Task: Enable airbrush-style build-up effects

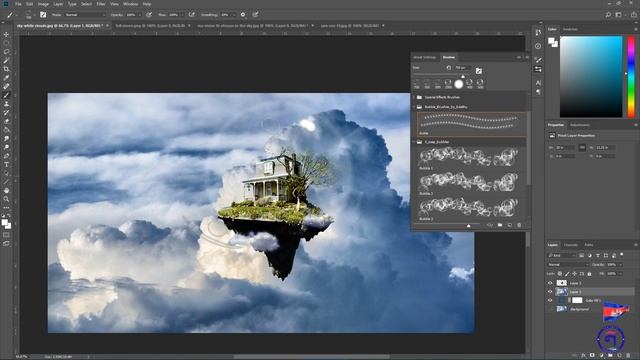Action: 192,15
